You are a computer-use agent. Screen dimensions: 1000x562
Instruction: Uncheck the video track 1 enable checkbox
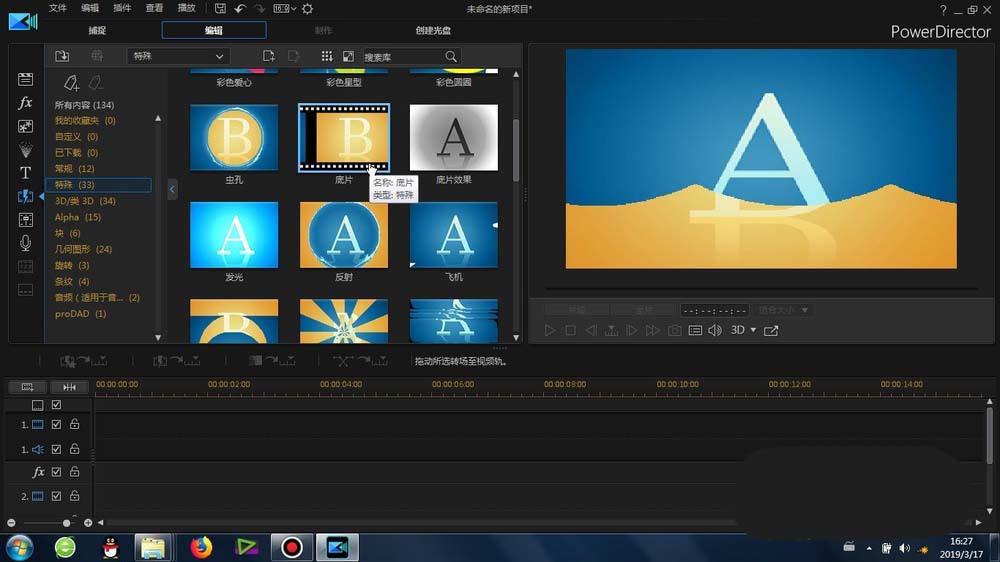coord(56,424)
